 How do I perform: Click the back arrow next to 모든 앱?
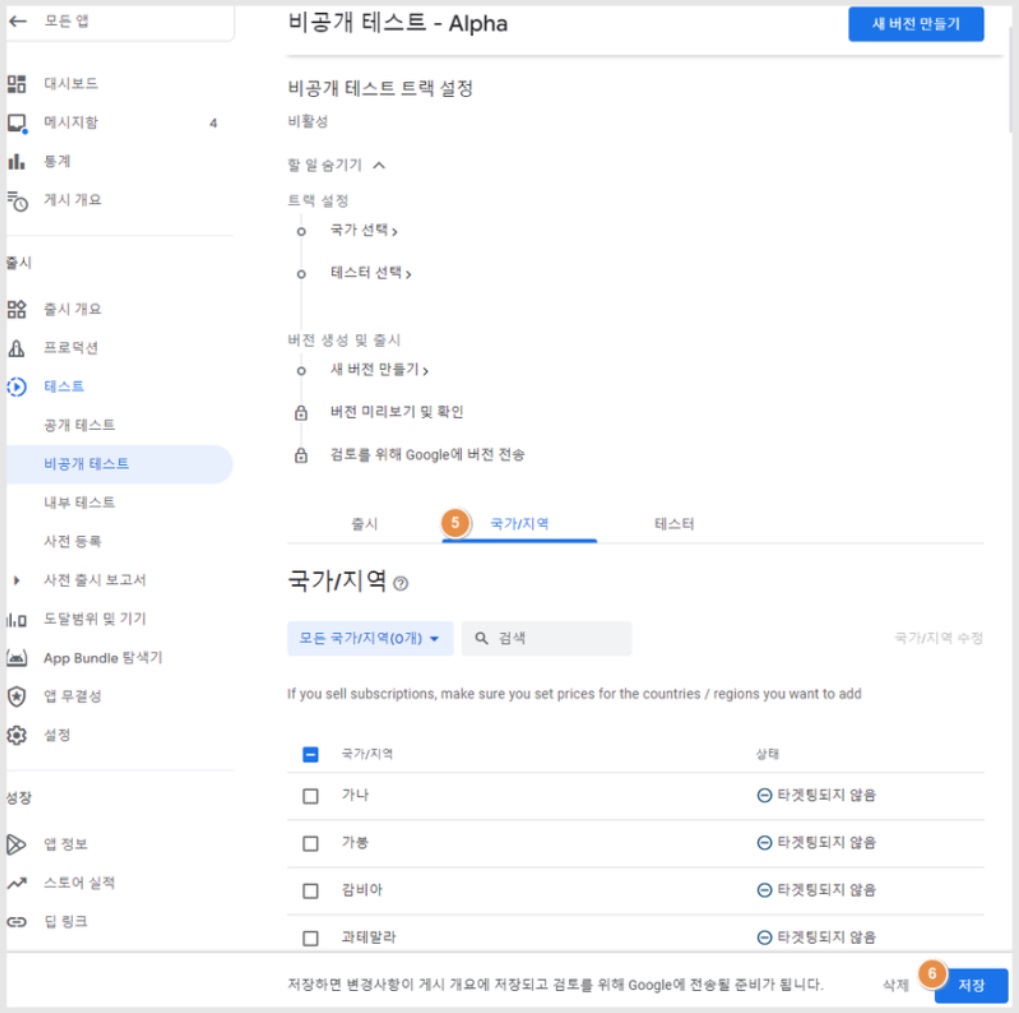(x=18, y=21)
